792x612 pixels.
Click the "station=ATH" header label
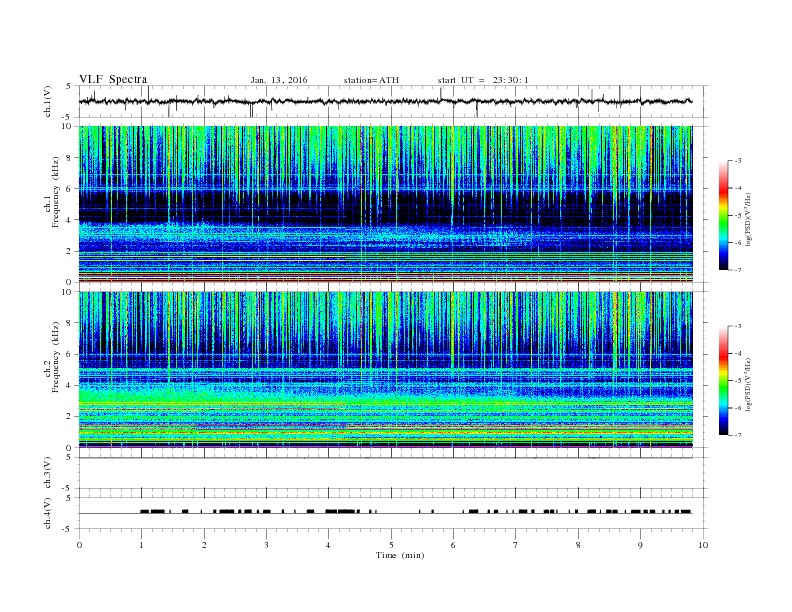click(x=371, y=80)
